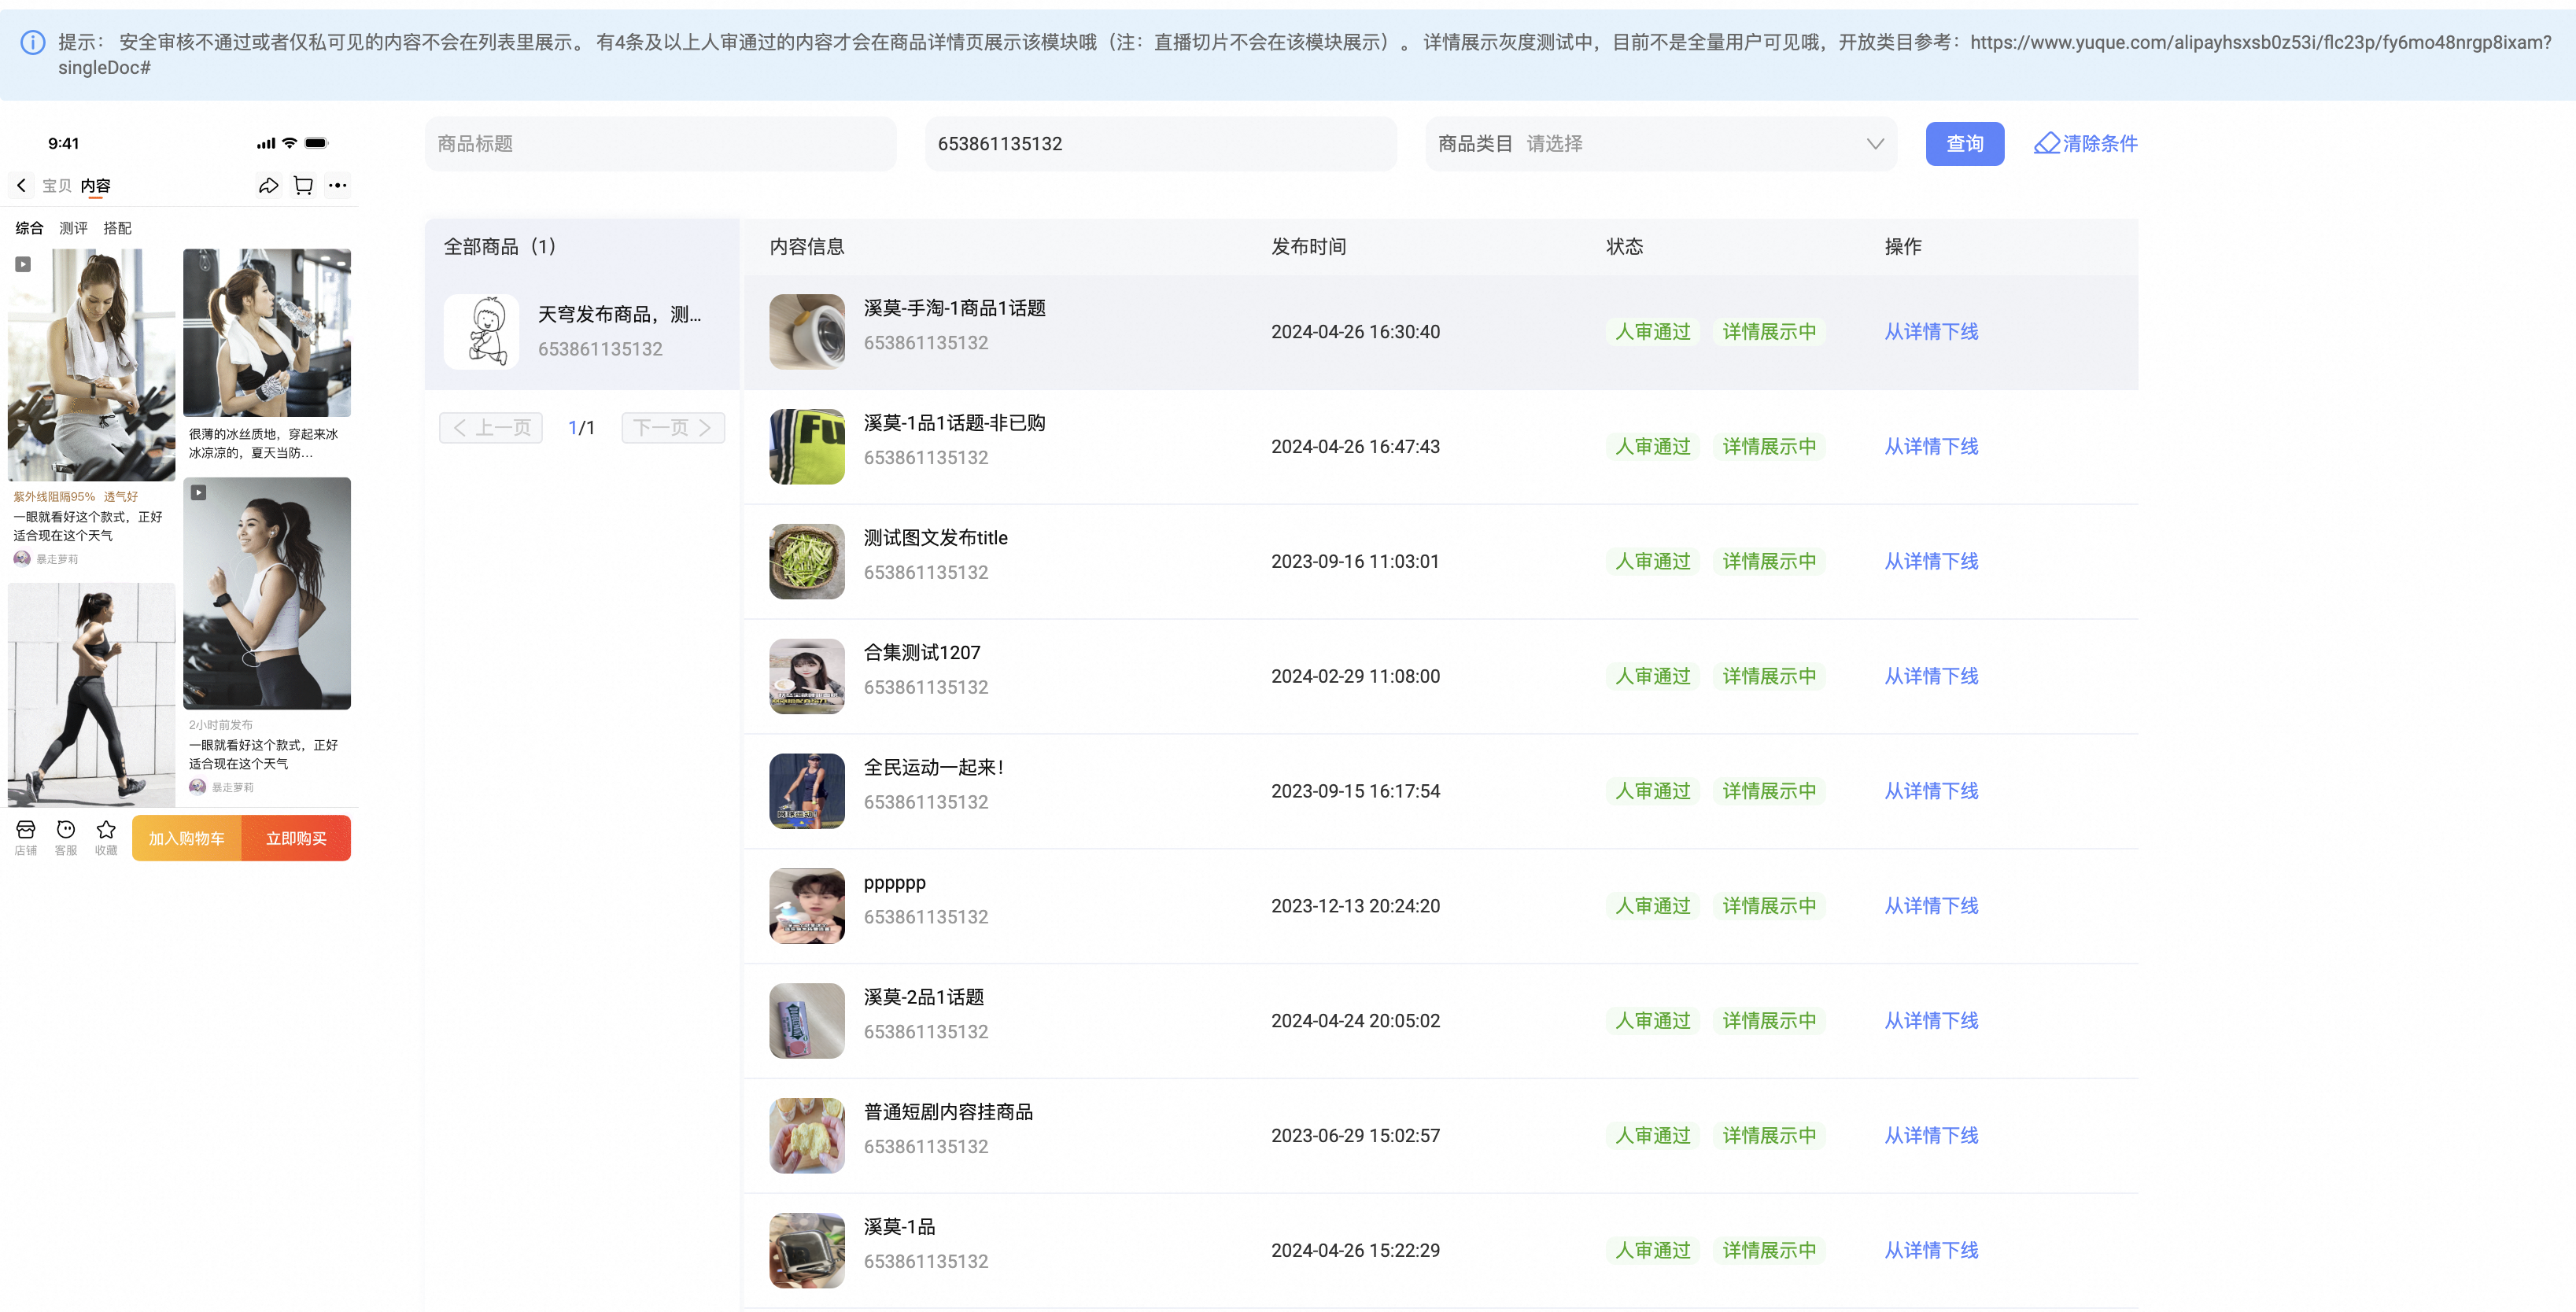Open the three-dots menu in phone preview
This screenshot has height=1312, width=2576.
coord(338,185)
